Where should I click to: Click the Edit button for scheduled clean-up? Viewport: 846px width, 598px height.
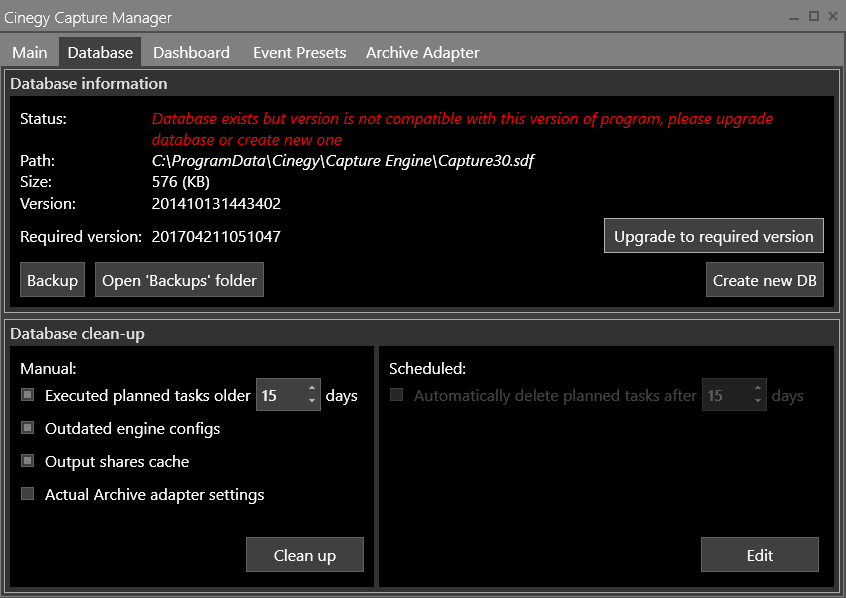(x=760, y=555)
